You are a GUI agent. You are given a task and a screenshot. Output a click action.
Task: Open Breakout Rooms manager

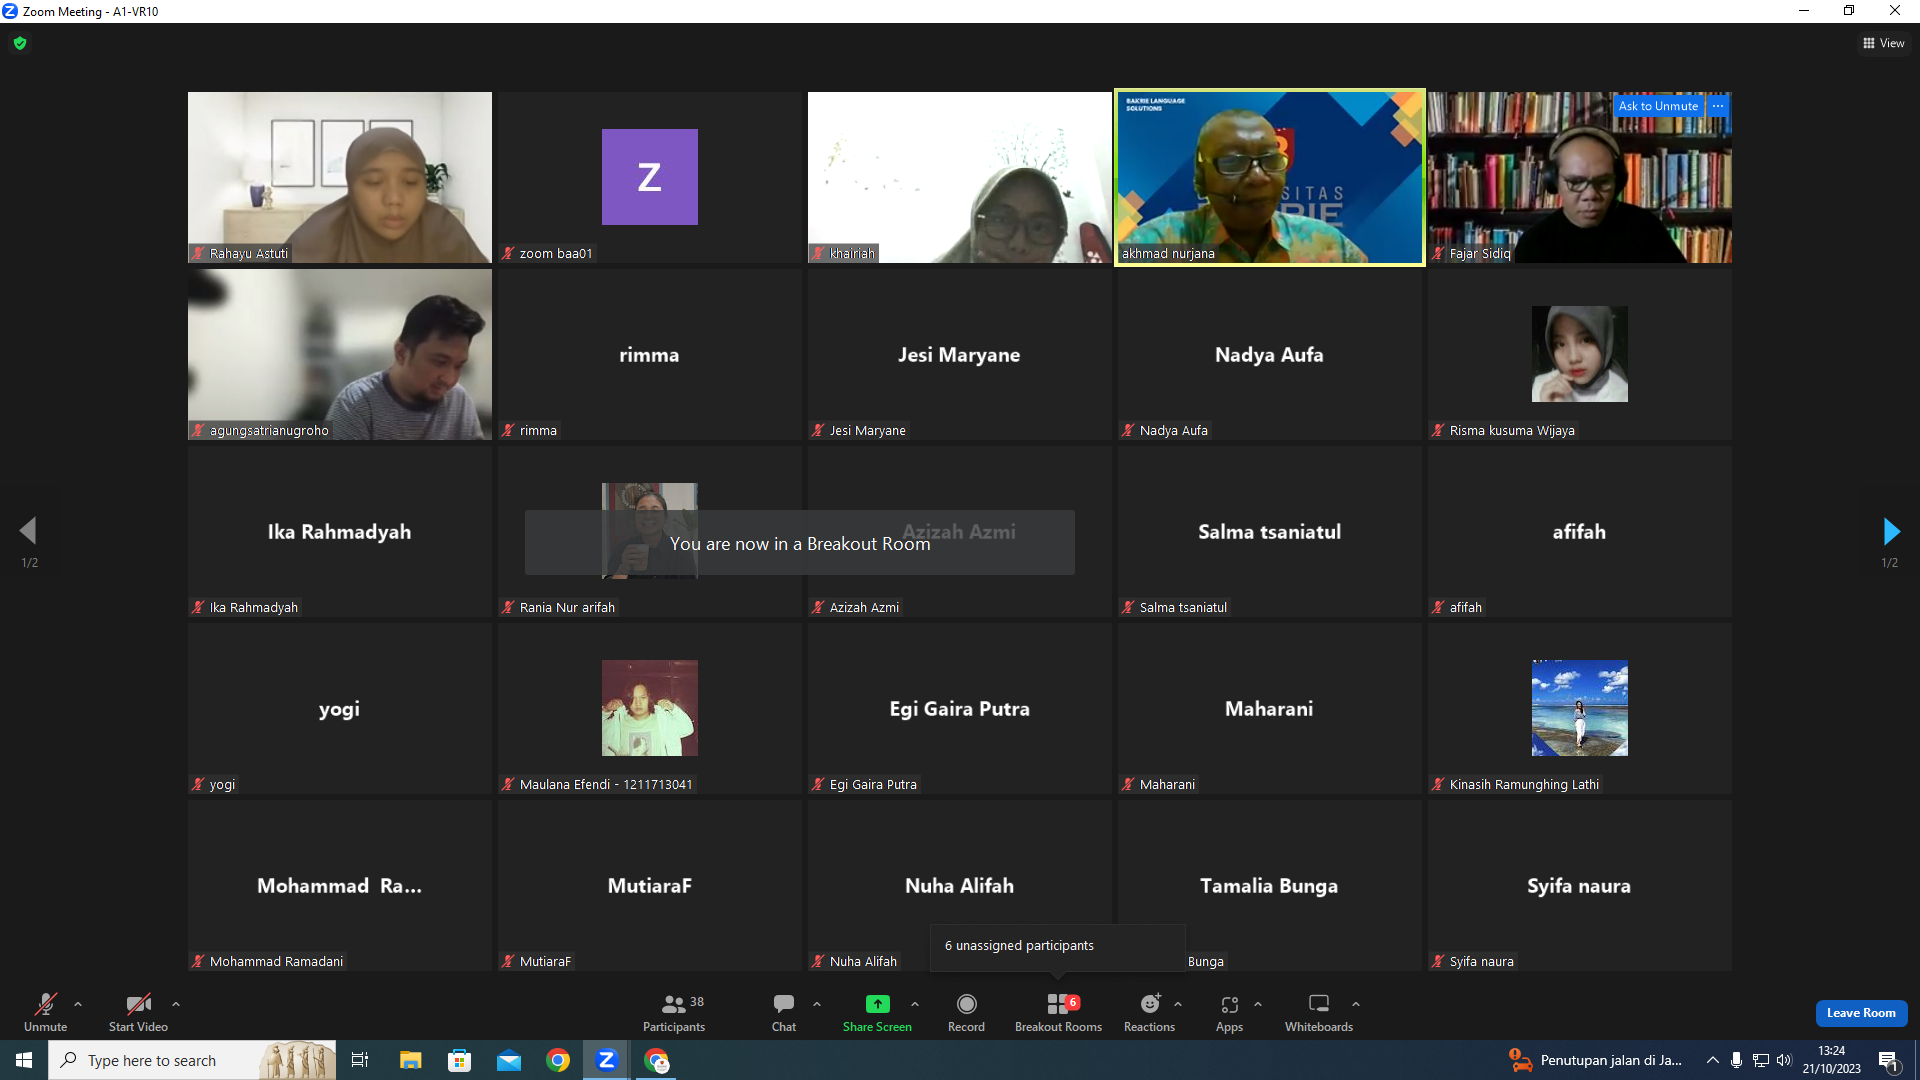click(x=1058, y=1011)
